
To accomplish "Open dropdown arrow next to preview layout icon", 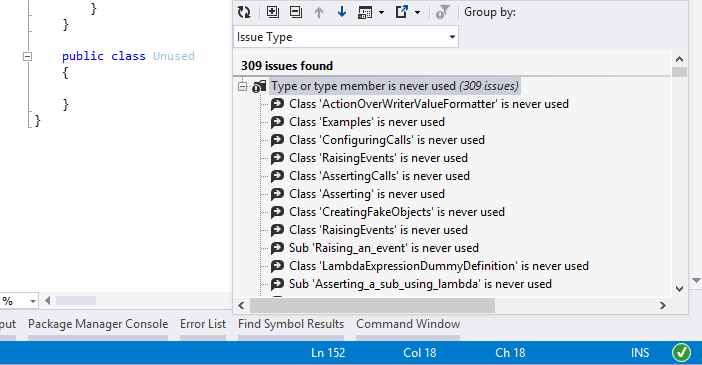I will pyautogui.click(x=381, y=13).
